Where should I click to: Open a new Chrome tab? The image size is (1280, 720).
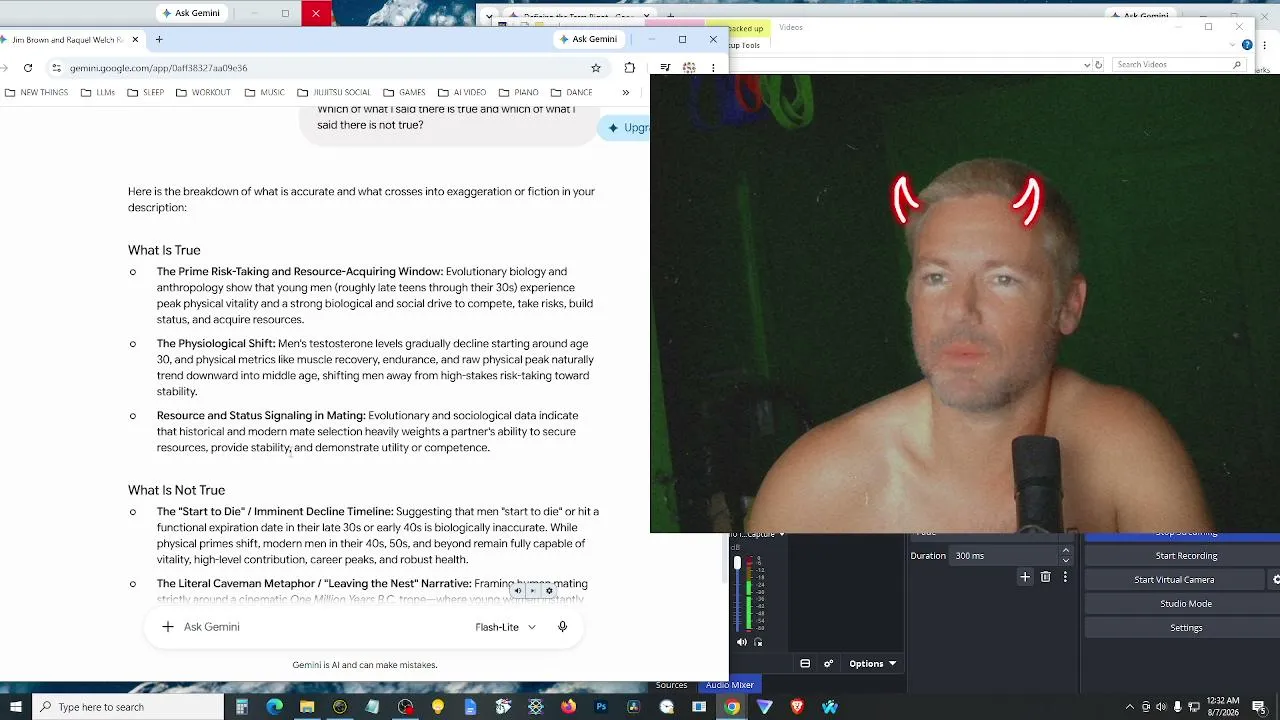[x=159, y=39]
